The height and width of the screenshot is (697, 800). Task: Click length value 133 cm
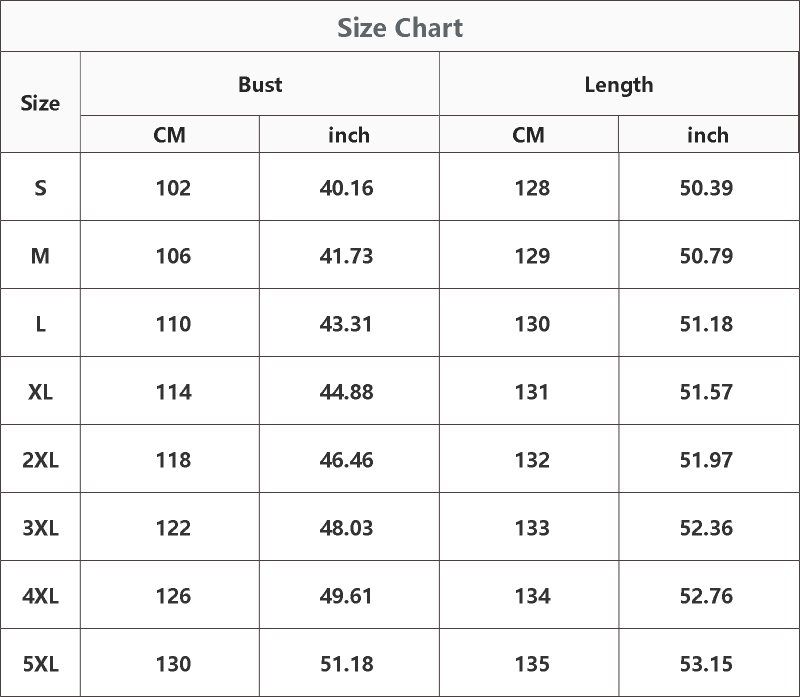pos(532,528)
